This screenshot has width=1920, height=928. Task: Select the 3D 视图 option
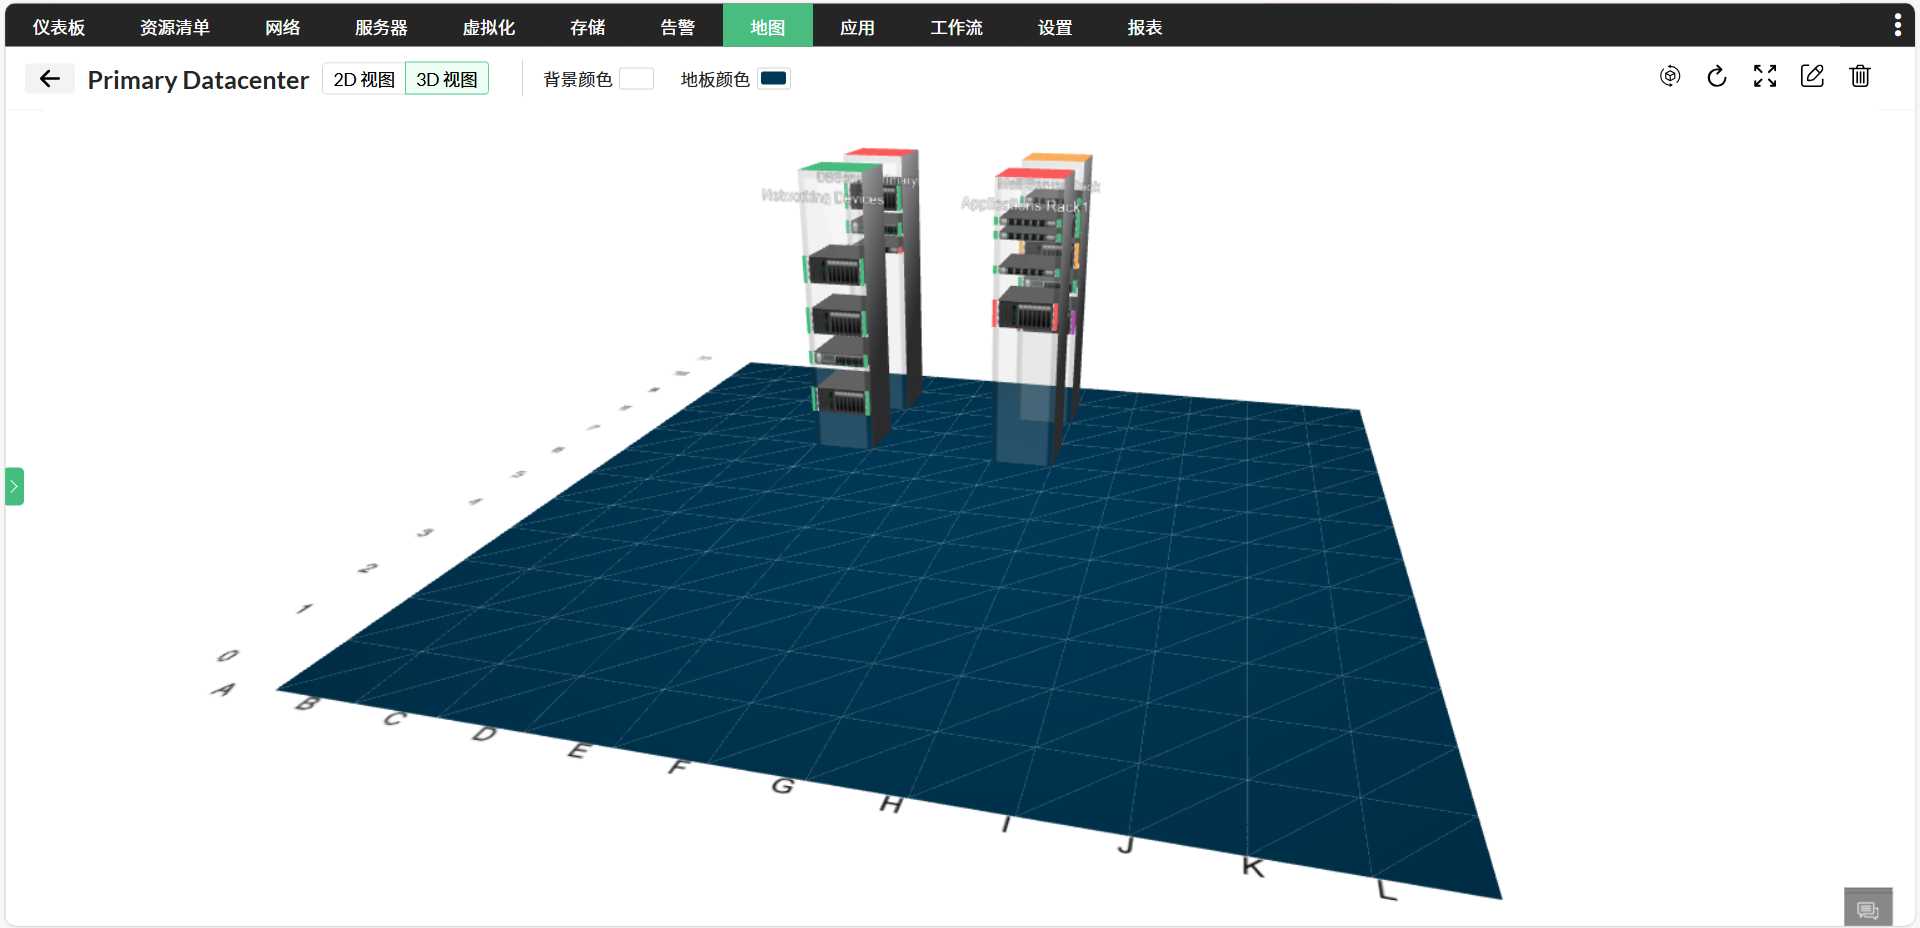[446, 78]
